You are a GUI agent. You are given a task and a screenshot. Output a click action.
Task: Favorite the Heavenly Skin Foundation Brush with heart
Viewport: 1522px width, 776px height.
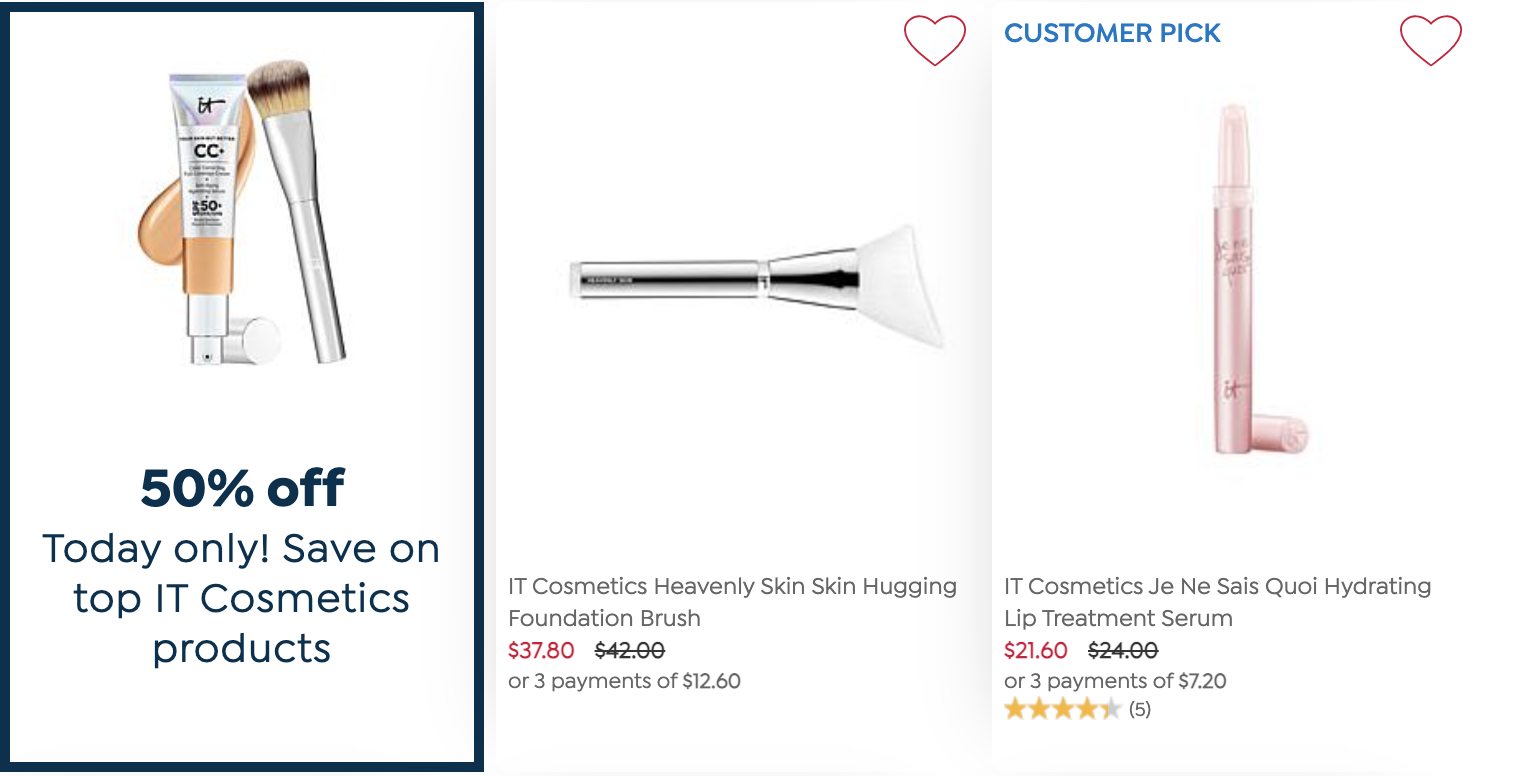[x=935, y=41]
